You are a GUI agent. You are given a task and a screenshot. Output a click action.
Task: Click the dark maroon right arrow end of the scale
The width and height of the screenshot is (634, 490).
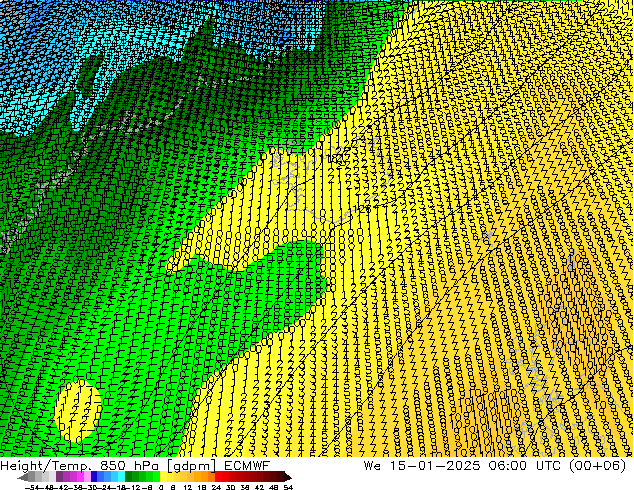coord(288,477)
